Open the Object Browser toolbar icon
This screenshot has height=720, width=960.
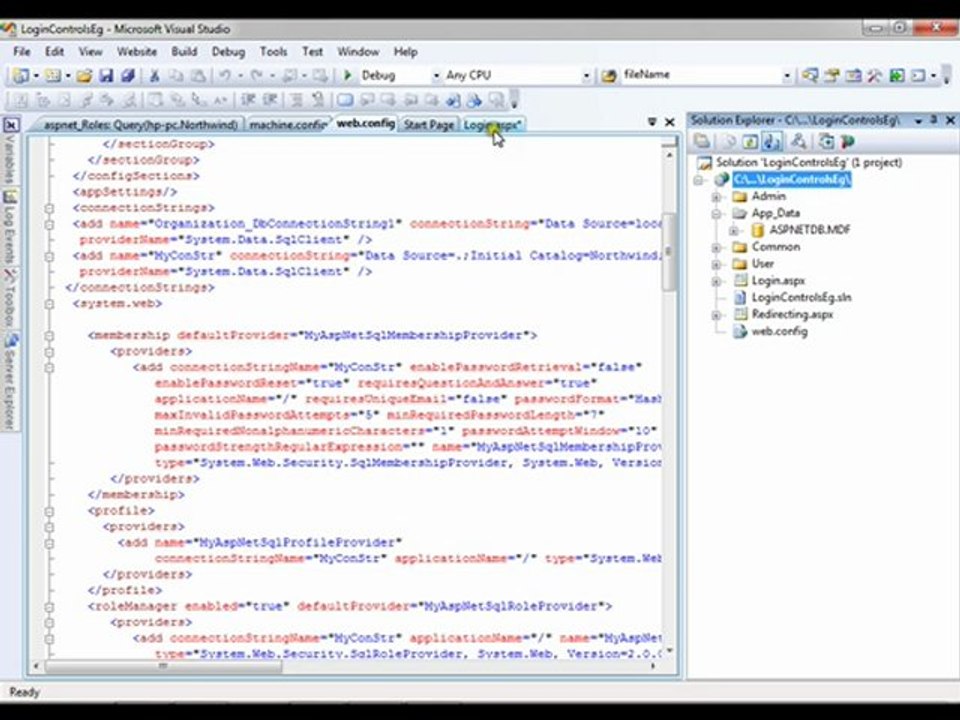click(853, 75)
